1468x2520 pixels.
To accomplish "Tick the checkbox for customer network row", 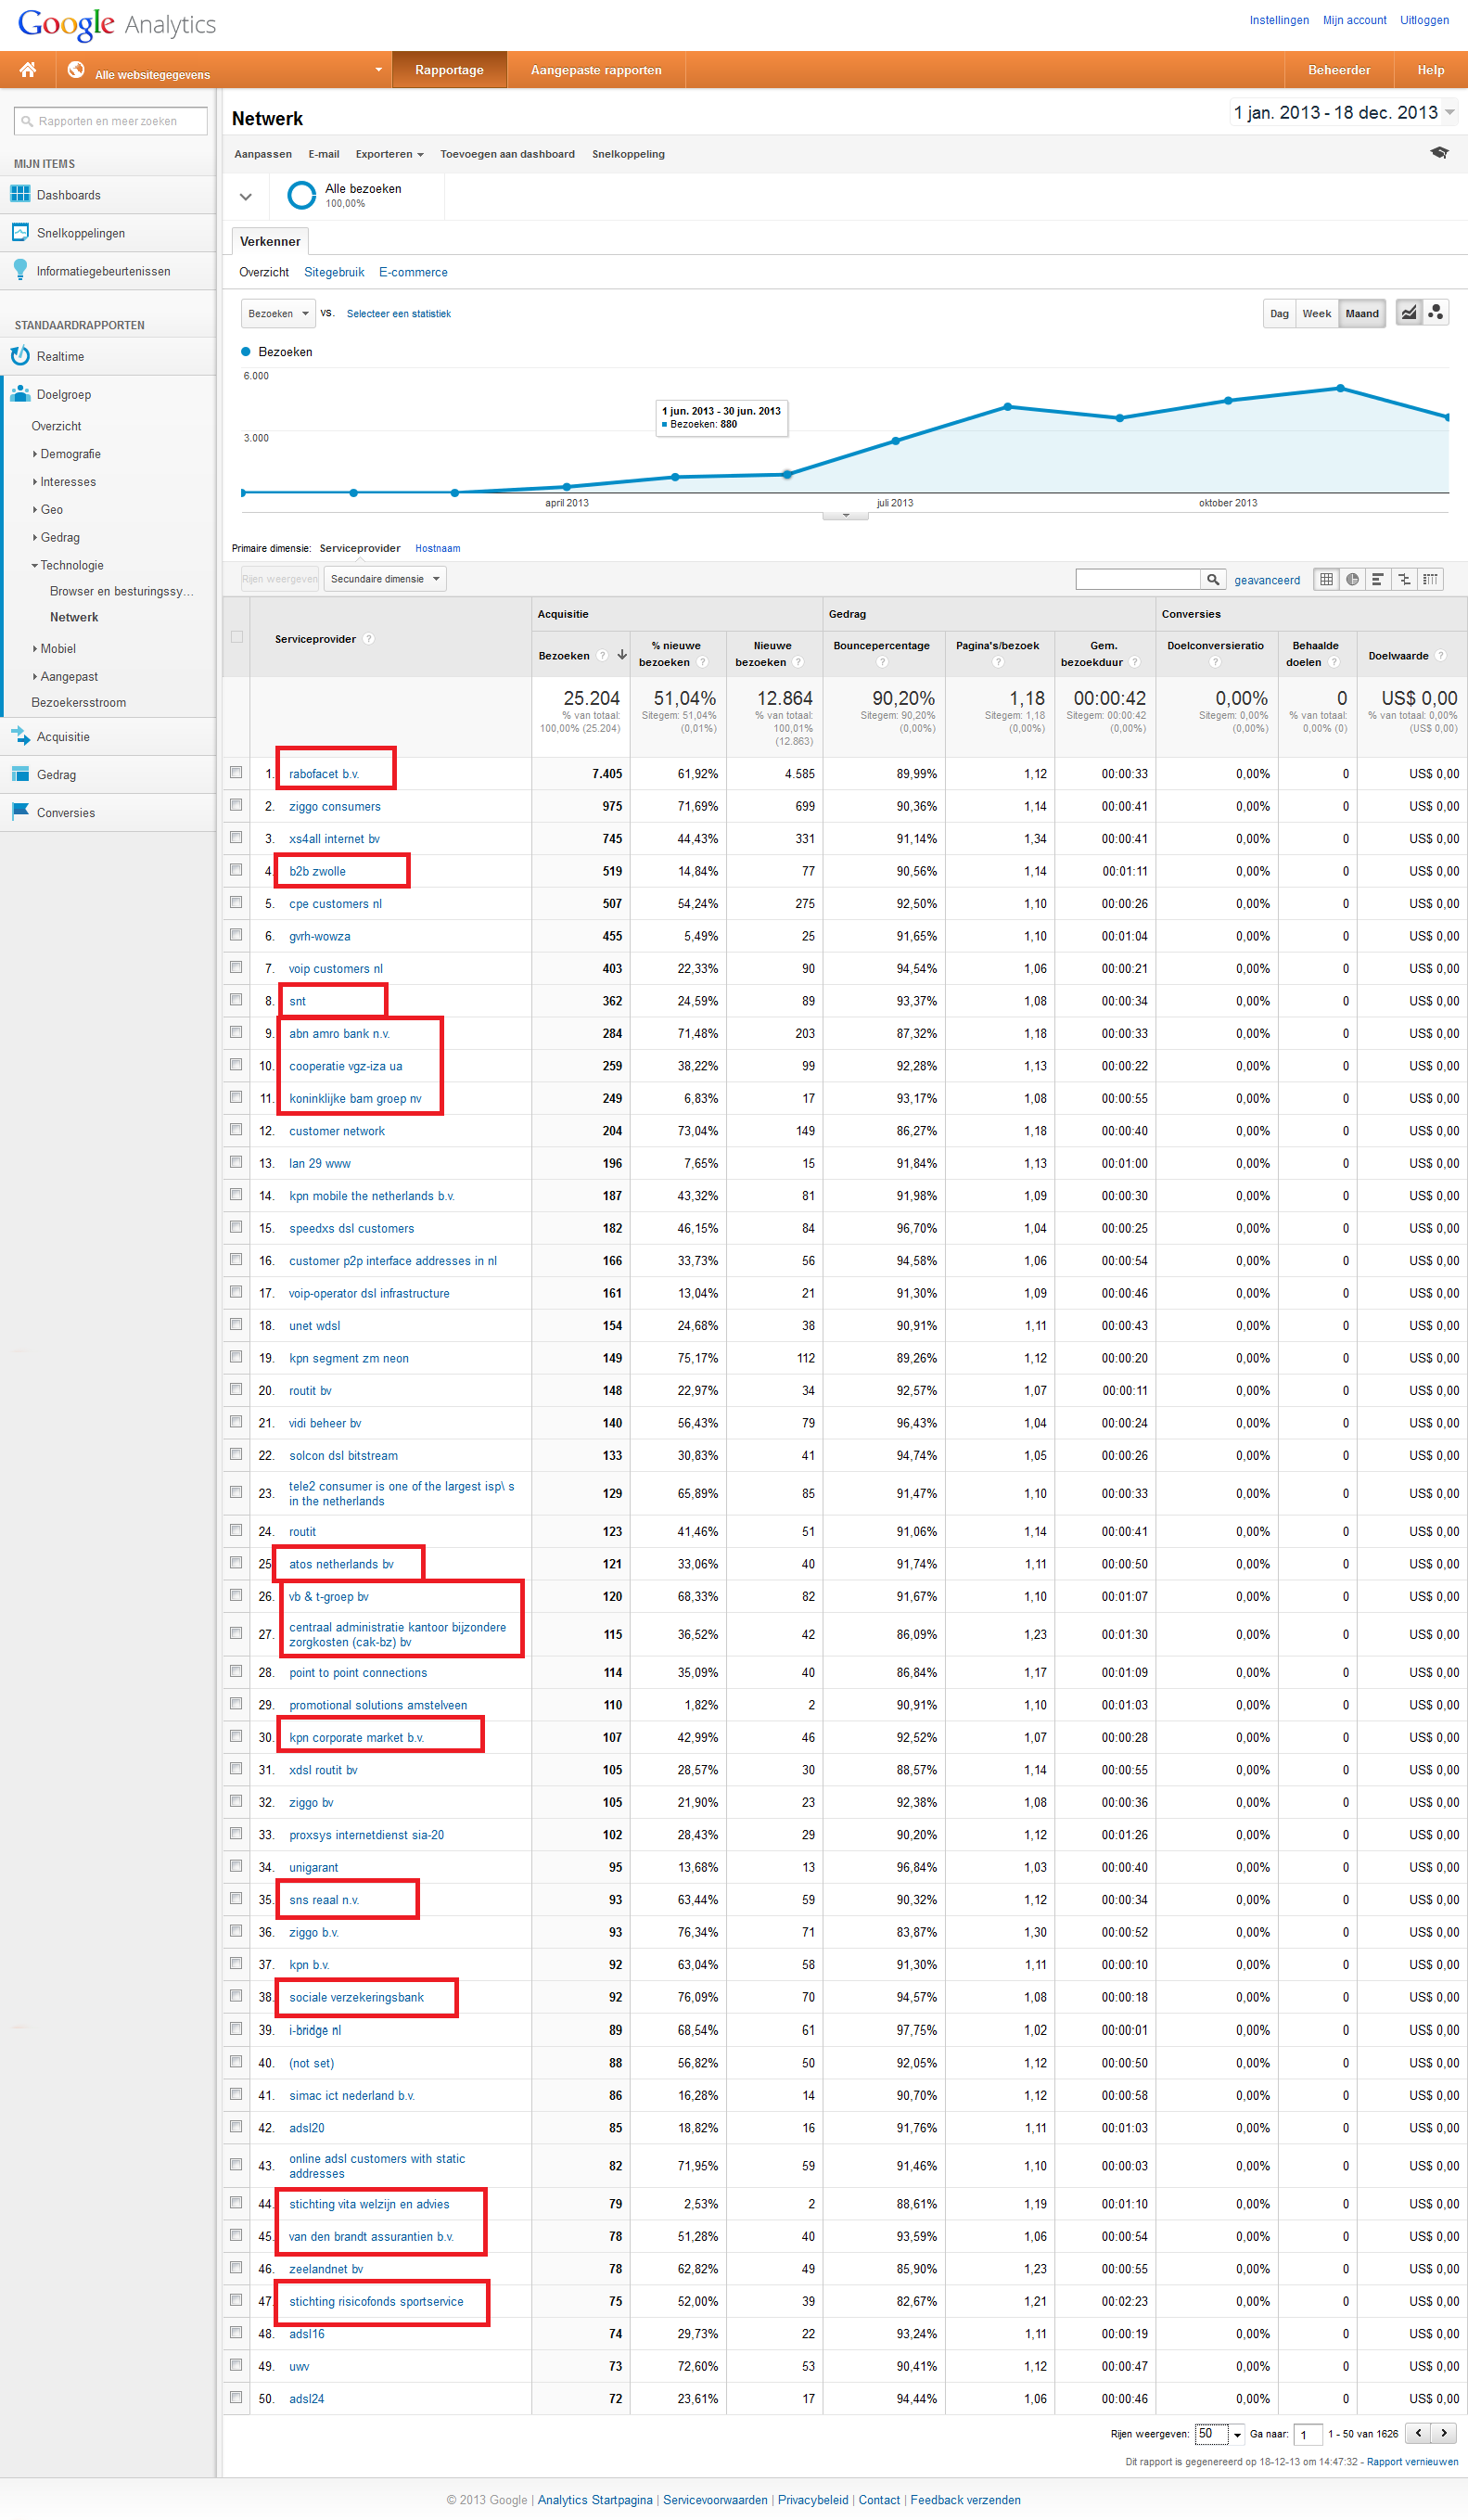I will coord(236,1130).
